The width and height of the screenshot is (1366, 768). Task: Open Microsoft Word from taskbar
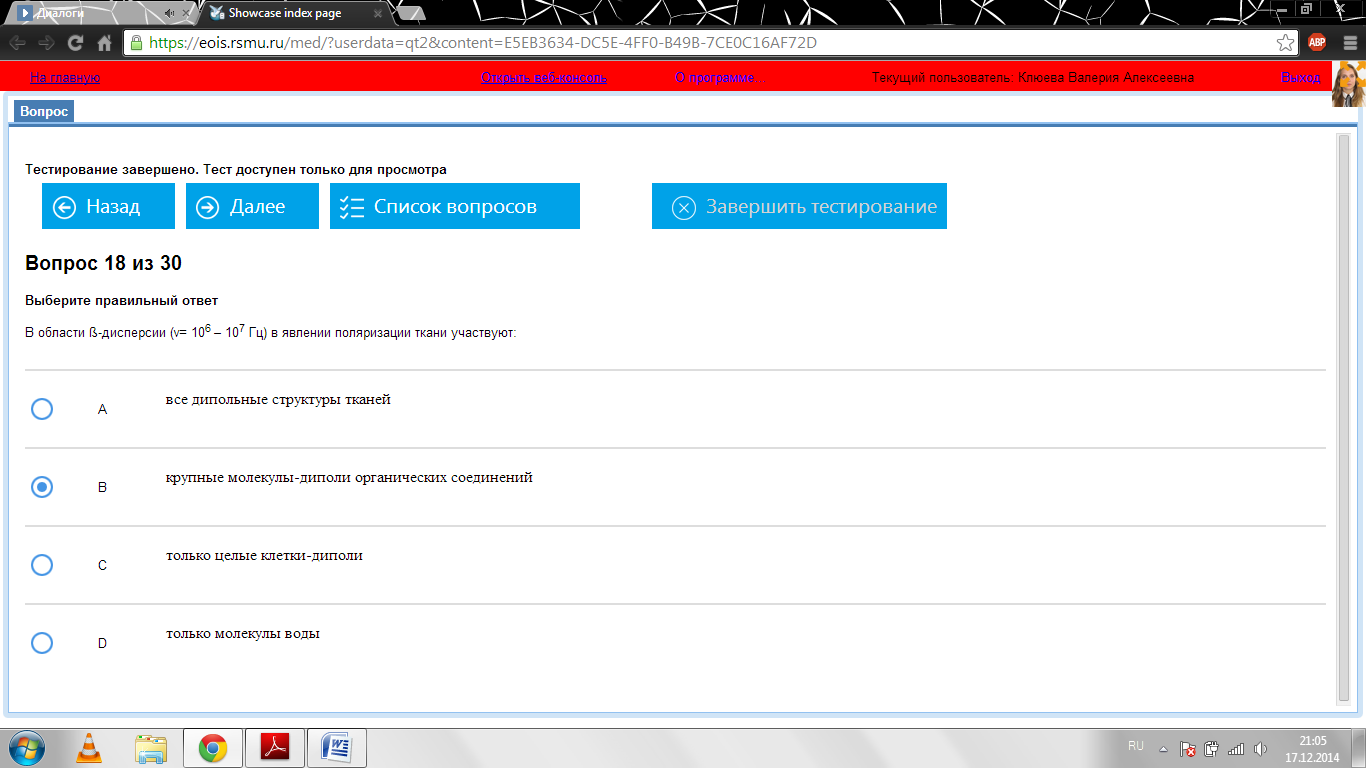click(337, 747)
